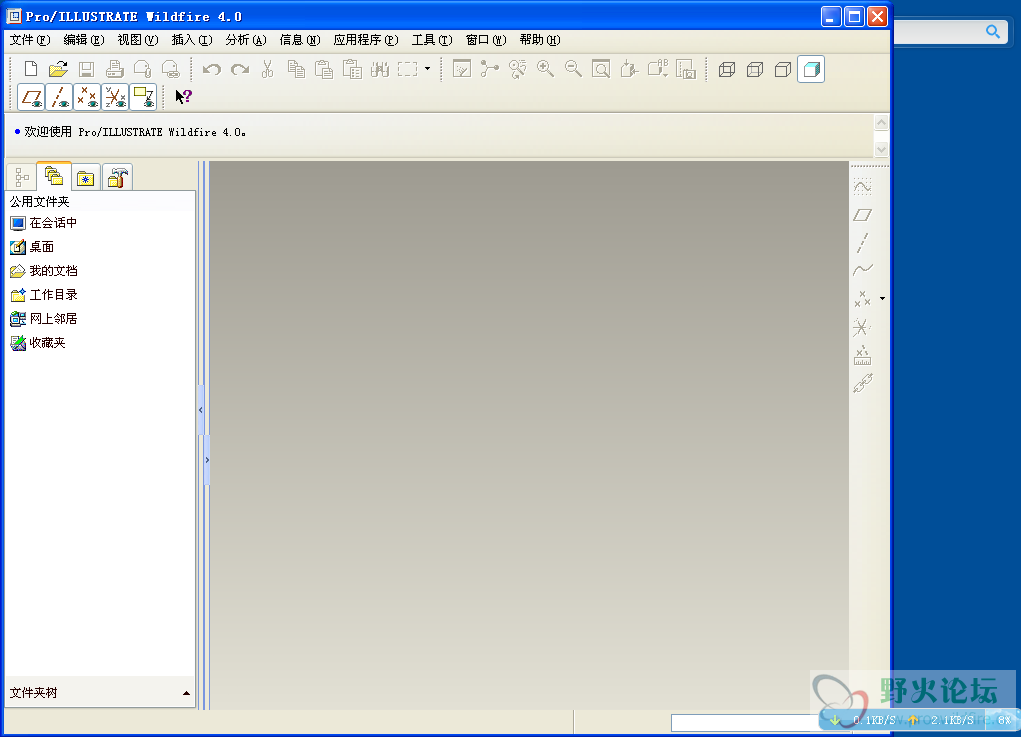Select Wireframe display style
This screenshot has width=1021, height=737.
(x=727, y=69)
